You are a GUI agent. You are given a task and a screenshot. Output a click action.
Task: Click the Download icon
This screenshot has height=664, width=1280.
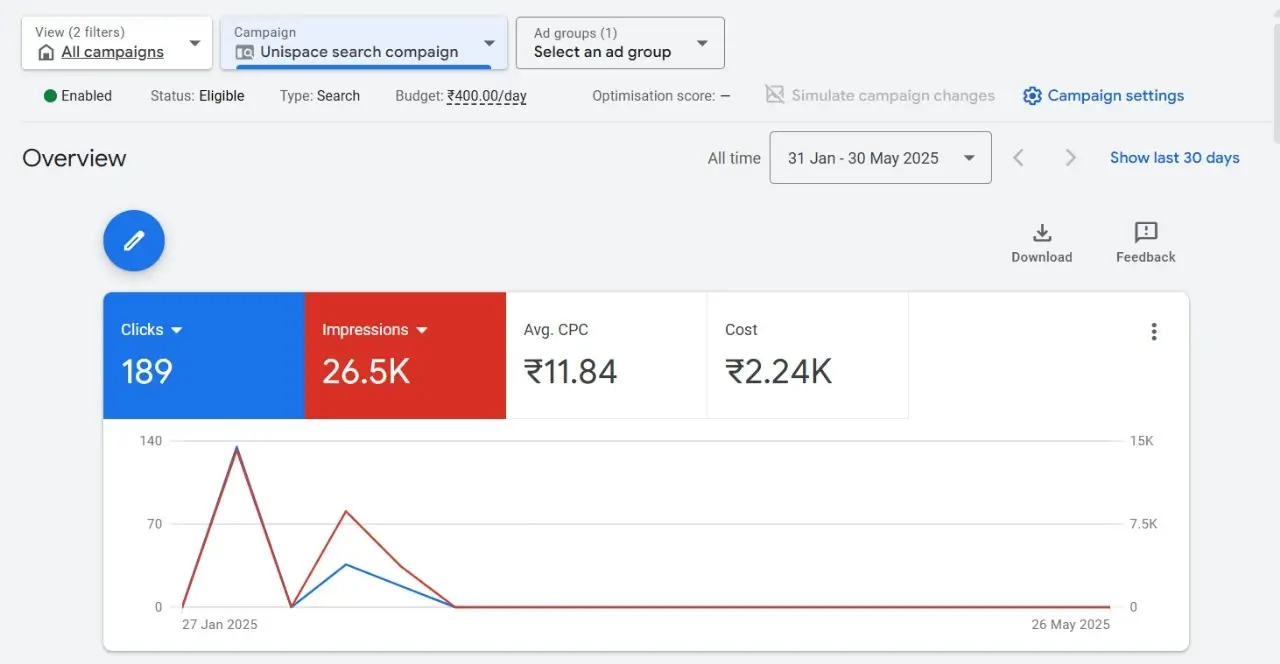tap(1041, 233)
